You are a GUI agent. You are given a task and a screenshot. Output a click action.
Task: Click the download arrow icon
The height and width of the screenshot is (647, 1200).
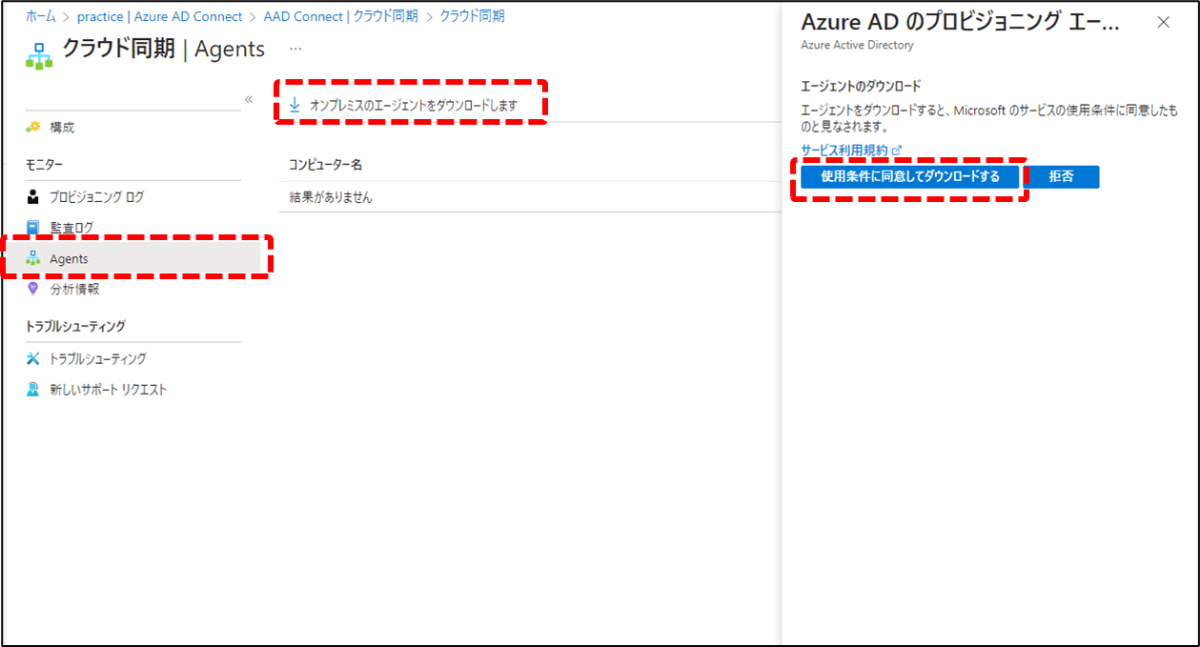(x=295, y=104)
